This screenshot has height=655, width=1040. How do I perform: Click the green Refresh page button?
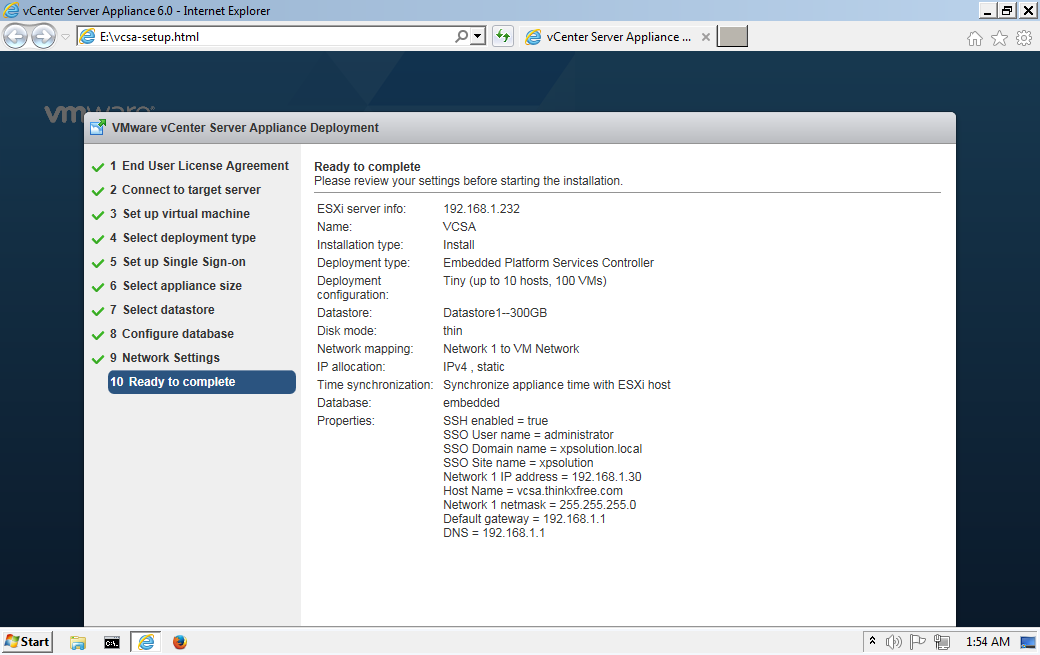(503, 36)
